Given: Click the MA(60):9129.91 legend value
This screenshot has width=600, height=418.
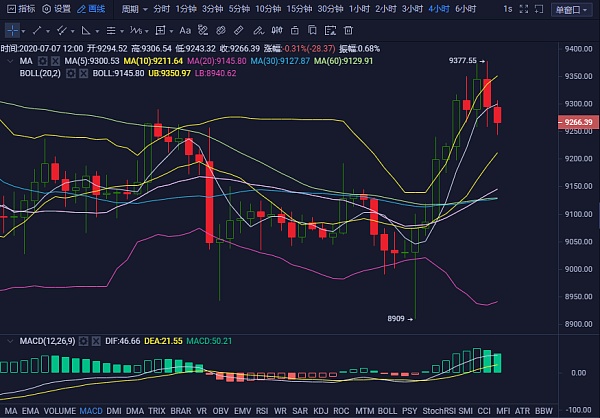Looking at the screenshot, I should click(x=343, y=61).
